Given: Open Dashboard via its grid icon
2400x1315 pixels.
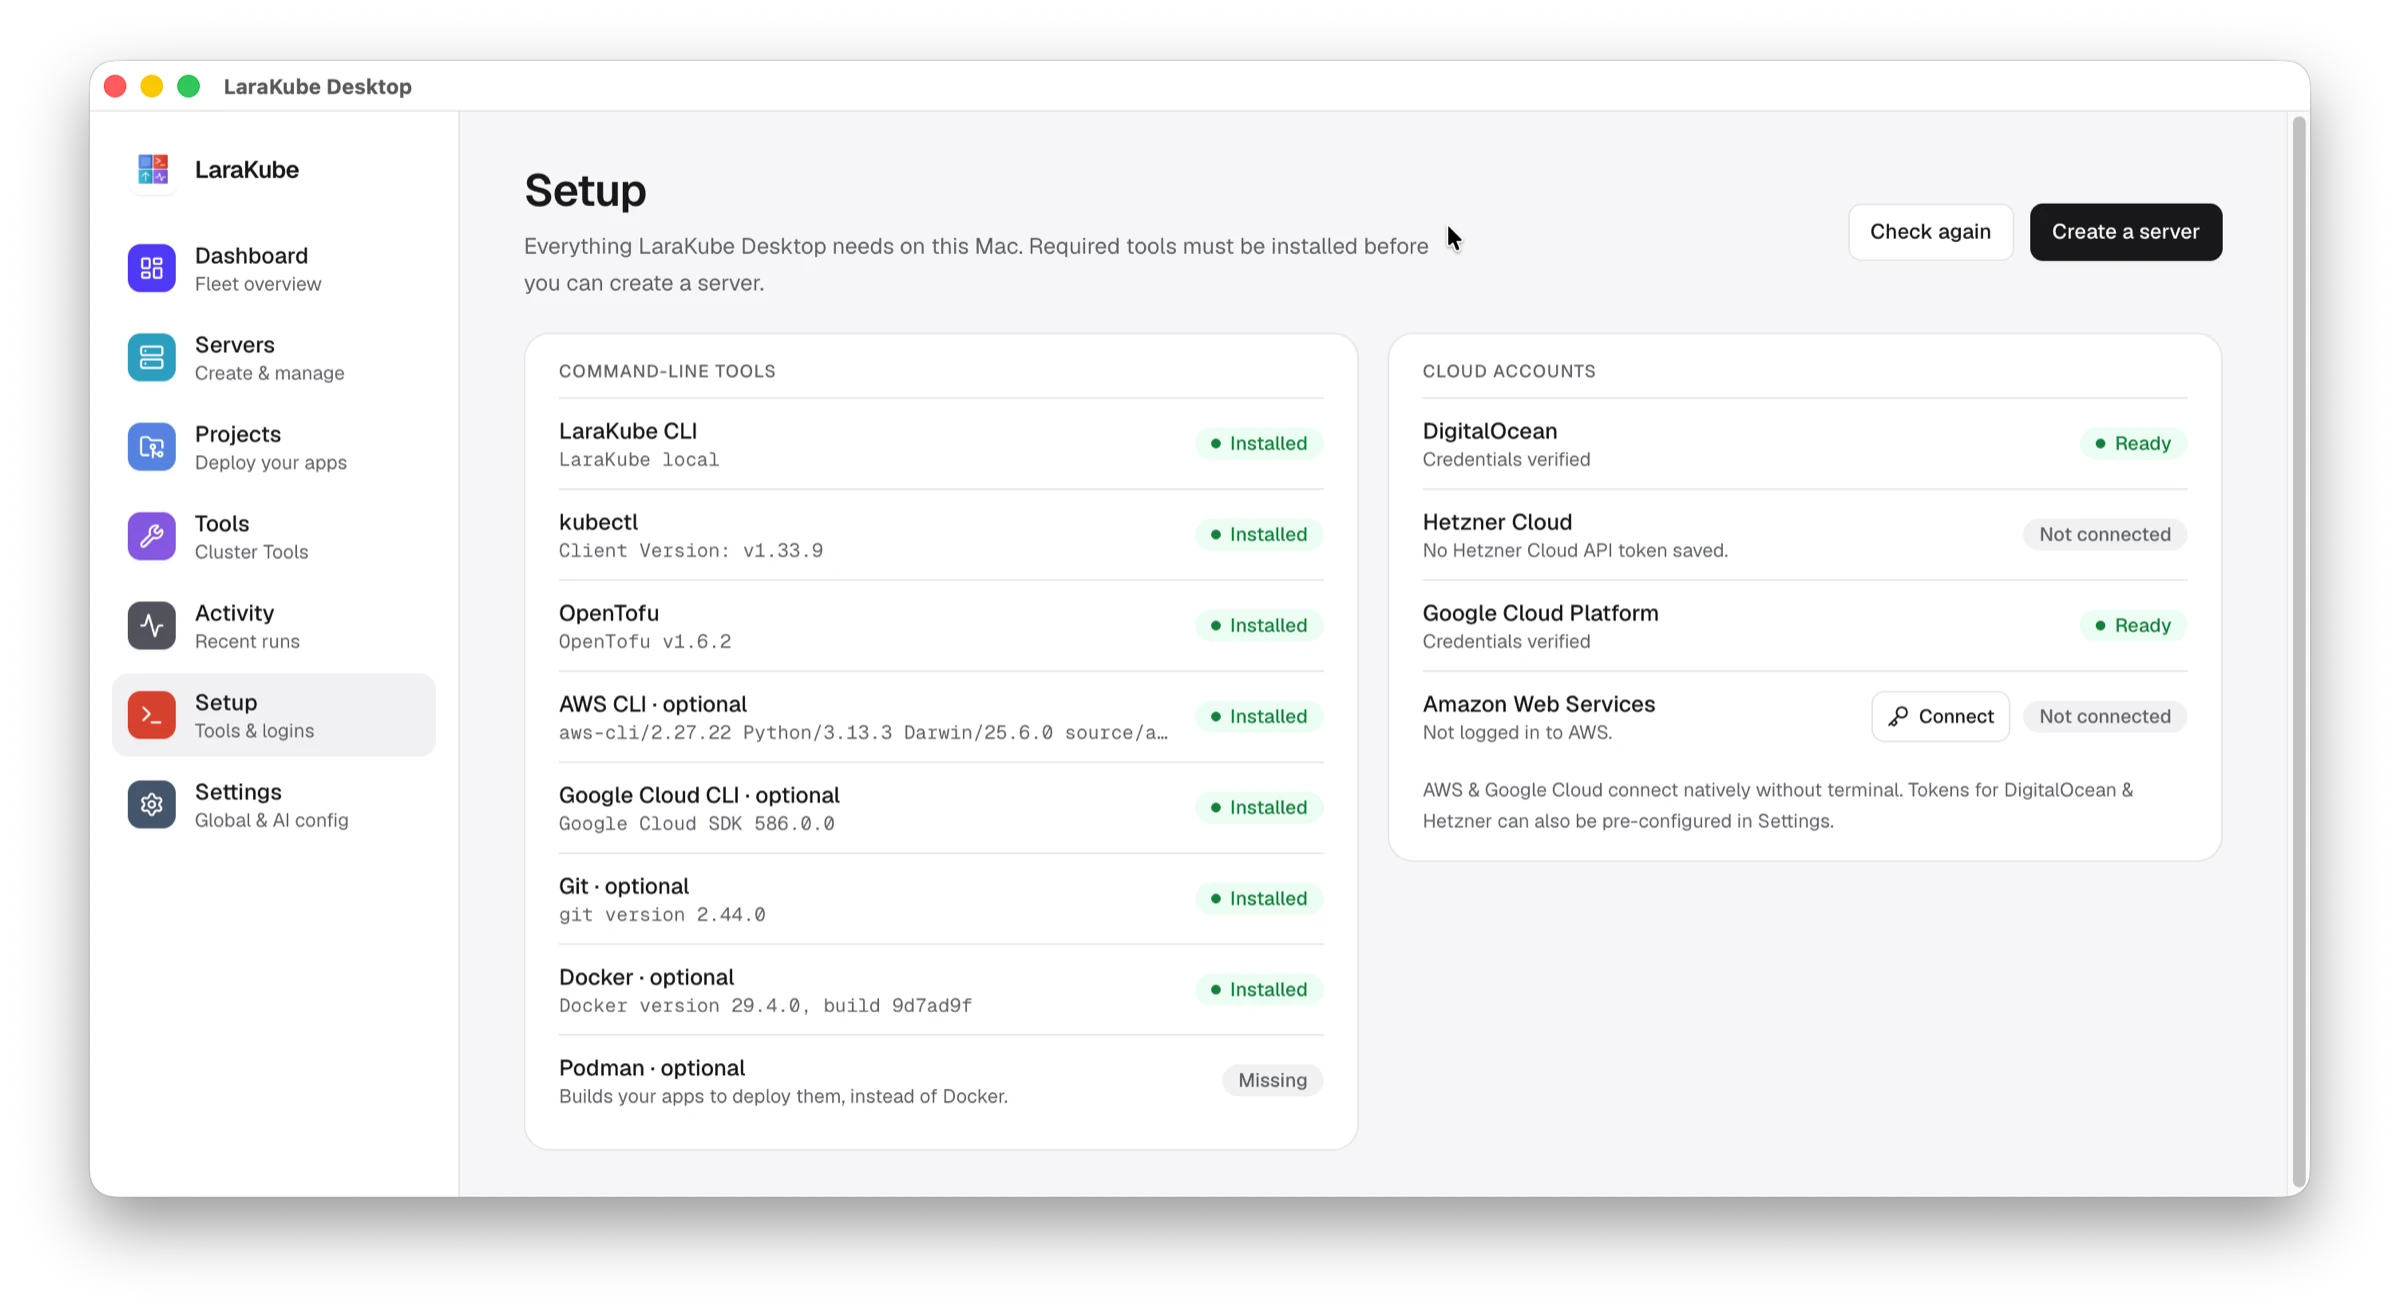Looking at the screenshot, I should click(x=152, y=268).
